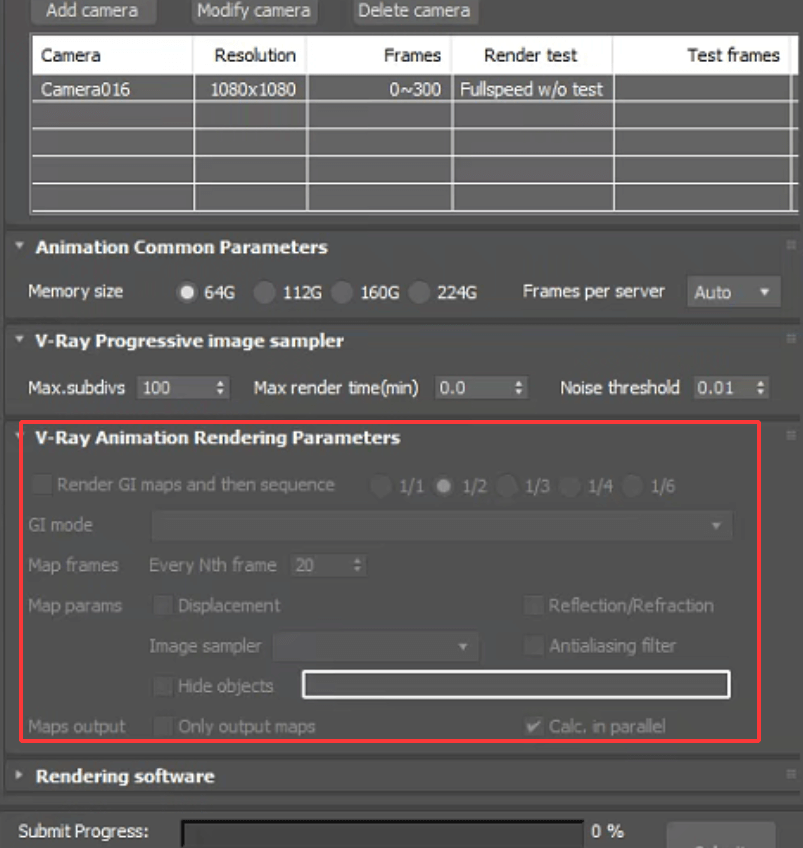803x848 pixels.
Task: Click the Add camera button
Action: pyautogui.click(x=92, y=11)
